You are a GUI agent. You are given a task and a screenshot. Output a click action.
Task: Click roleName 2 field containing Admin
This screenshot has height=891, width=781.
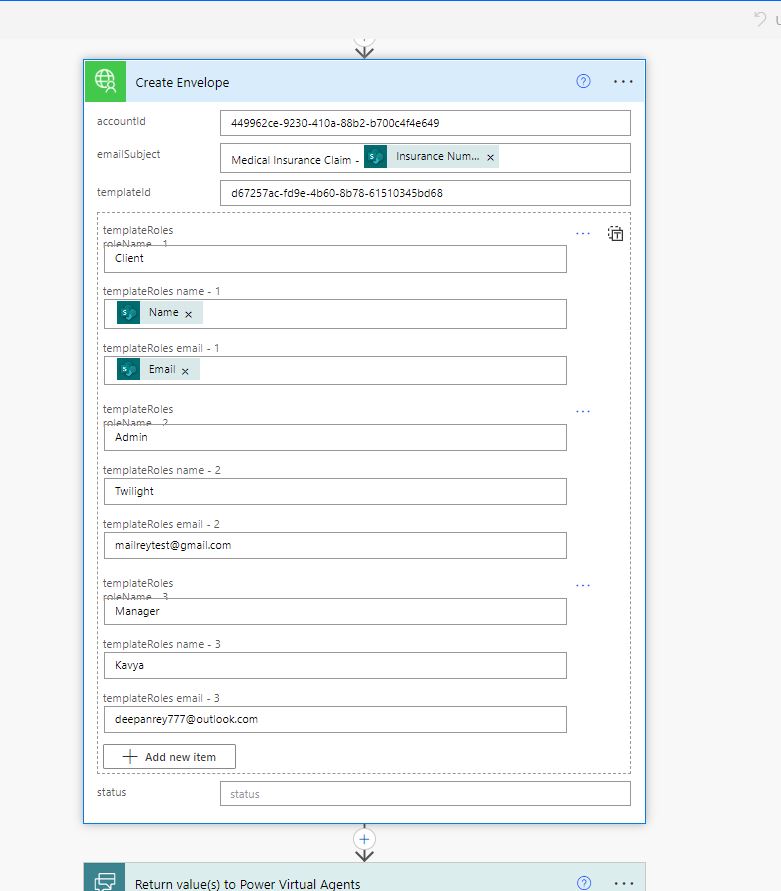tap(335, 438)
